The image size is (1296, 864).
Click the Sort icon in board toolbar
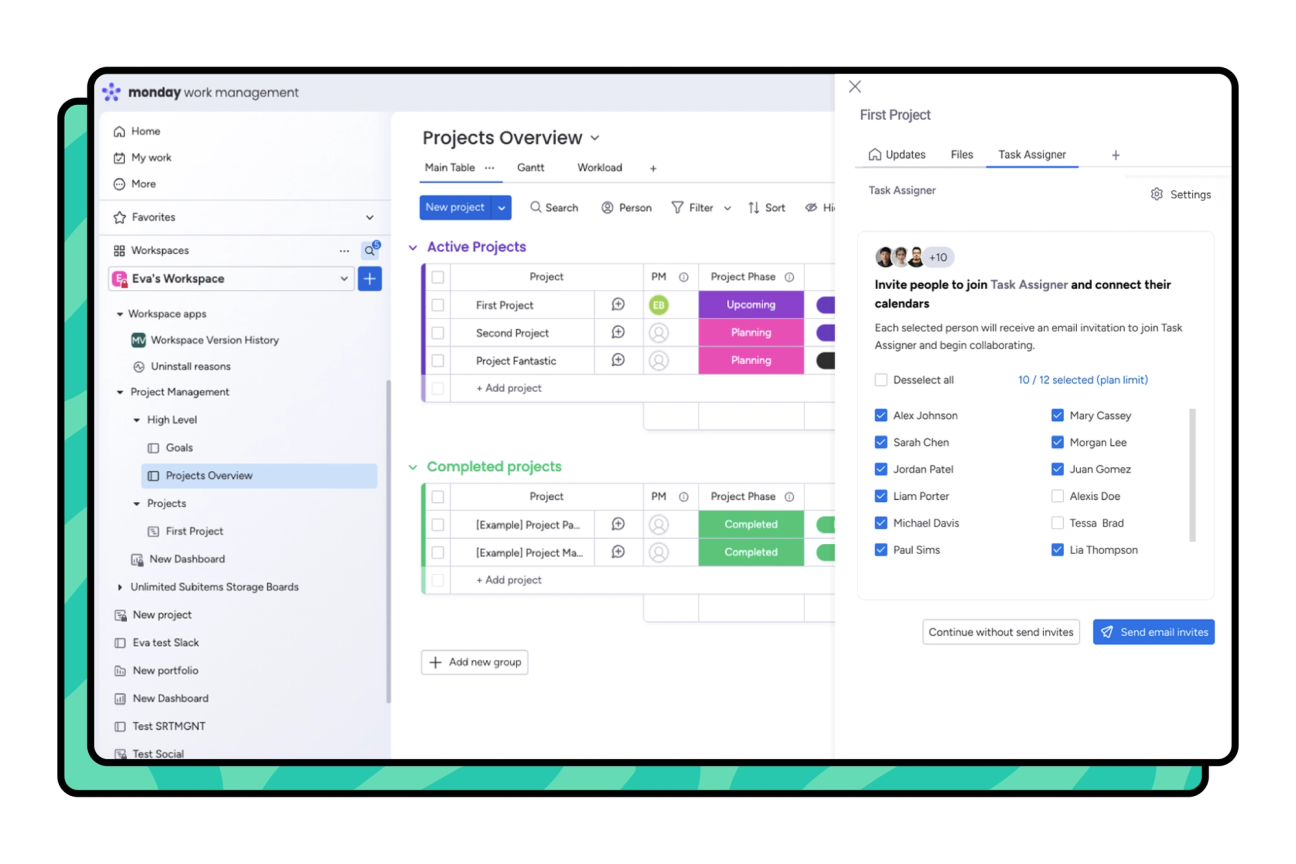754,208
